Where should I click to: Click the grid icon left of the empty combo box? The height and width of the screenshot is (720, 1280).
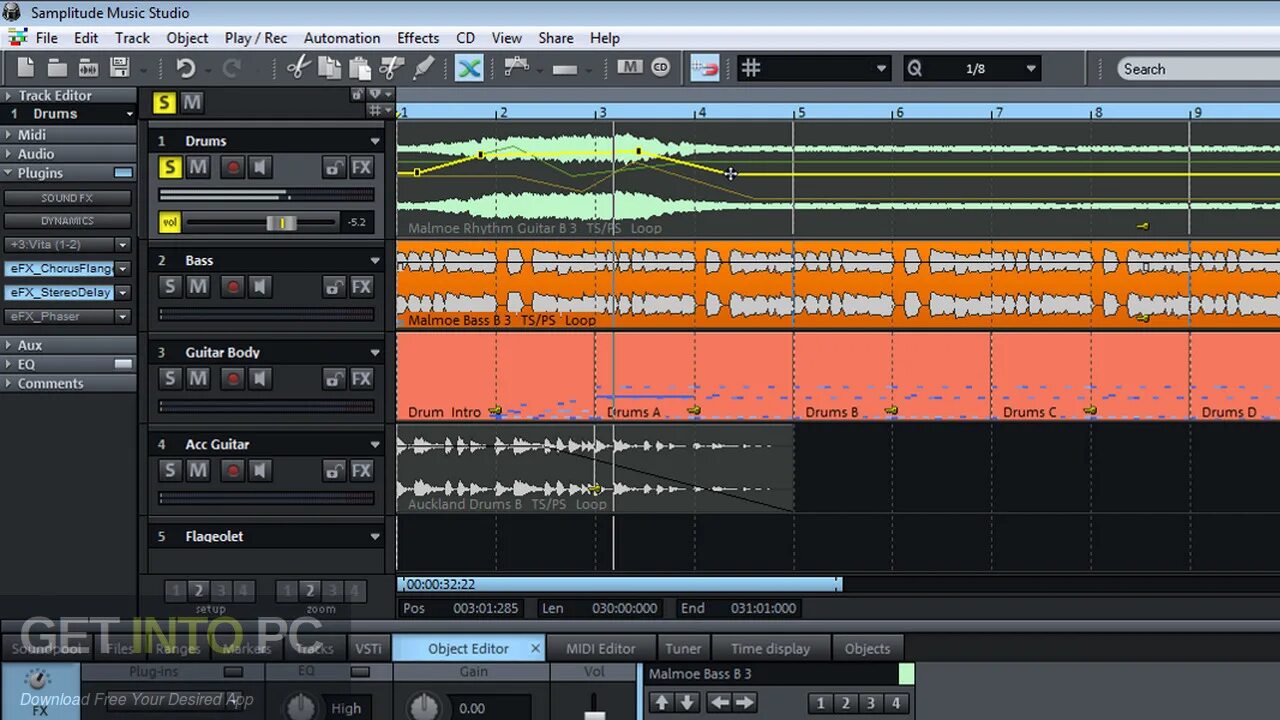coord(751,68)
